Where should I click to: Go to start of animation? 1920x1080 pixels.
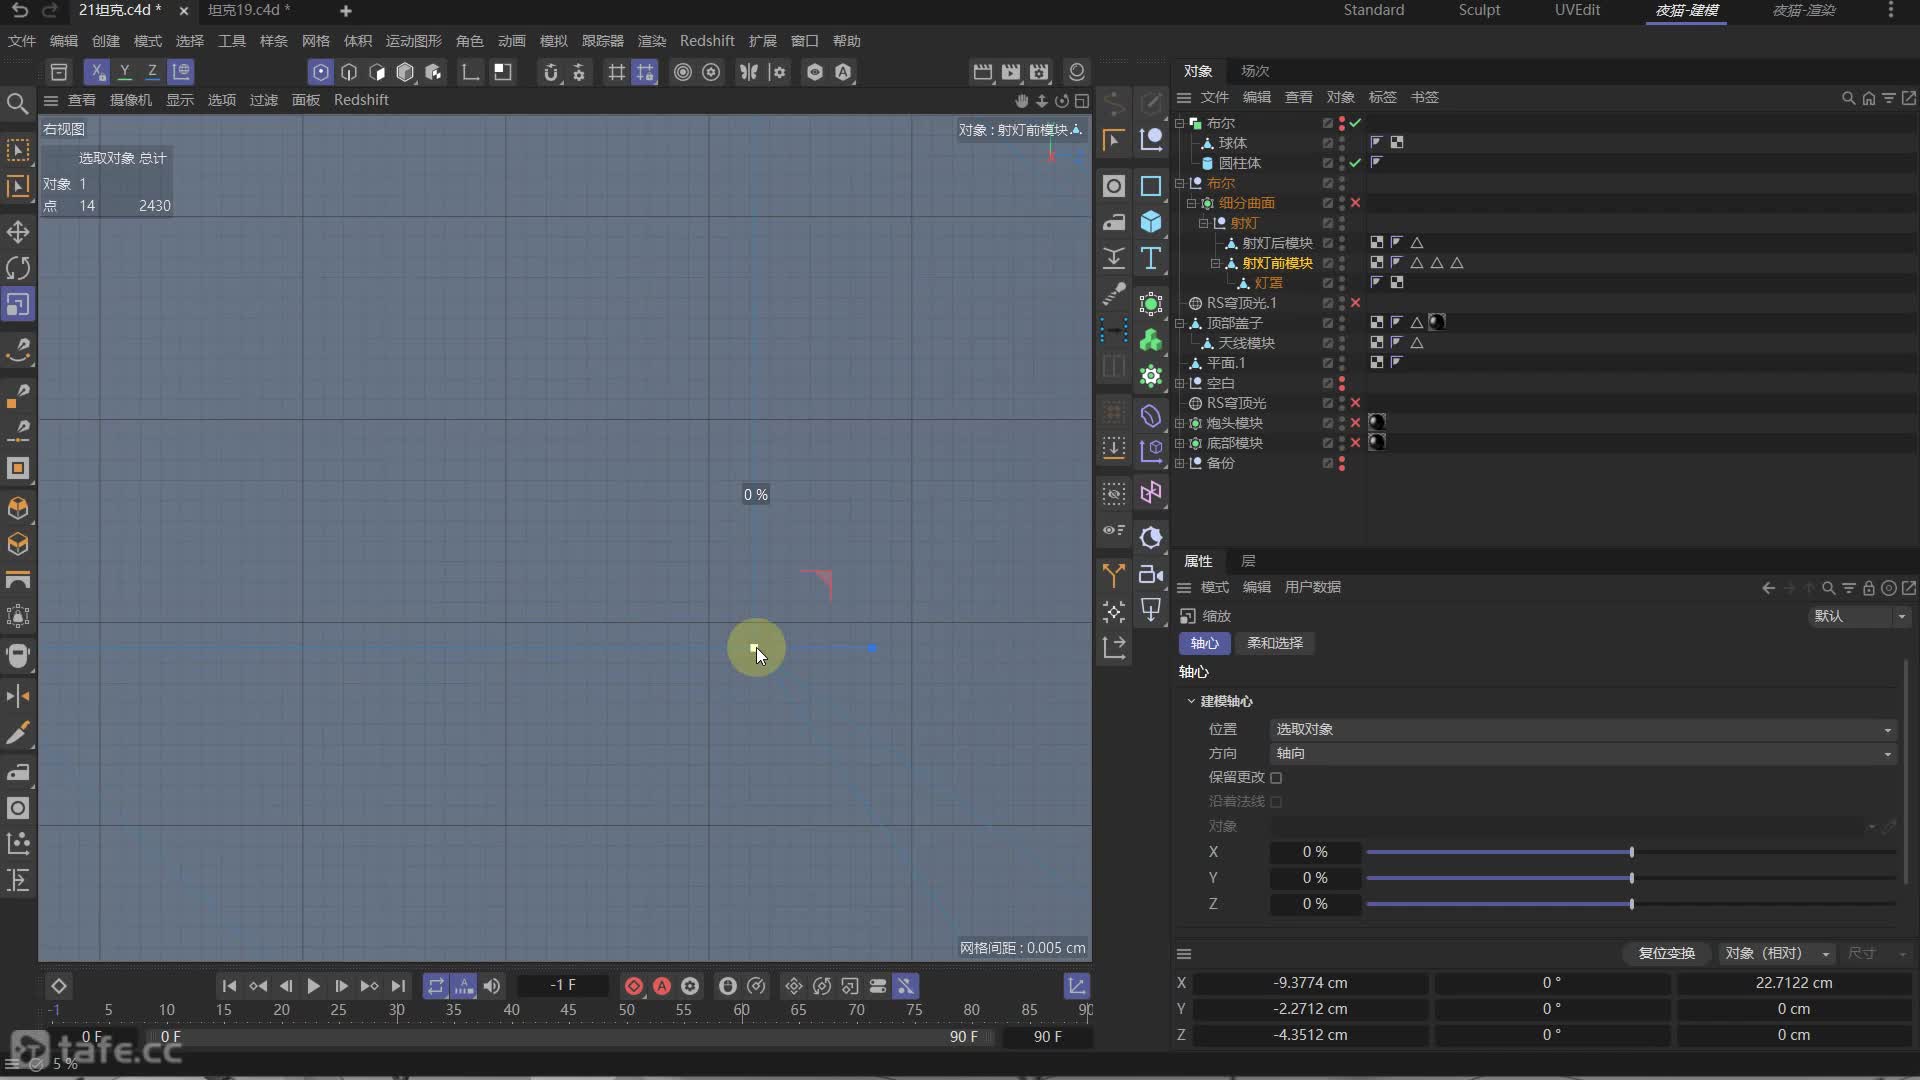(229, 986)
